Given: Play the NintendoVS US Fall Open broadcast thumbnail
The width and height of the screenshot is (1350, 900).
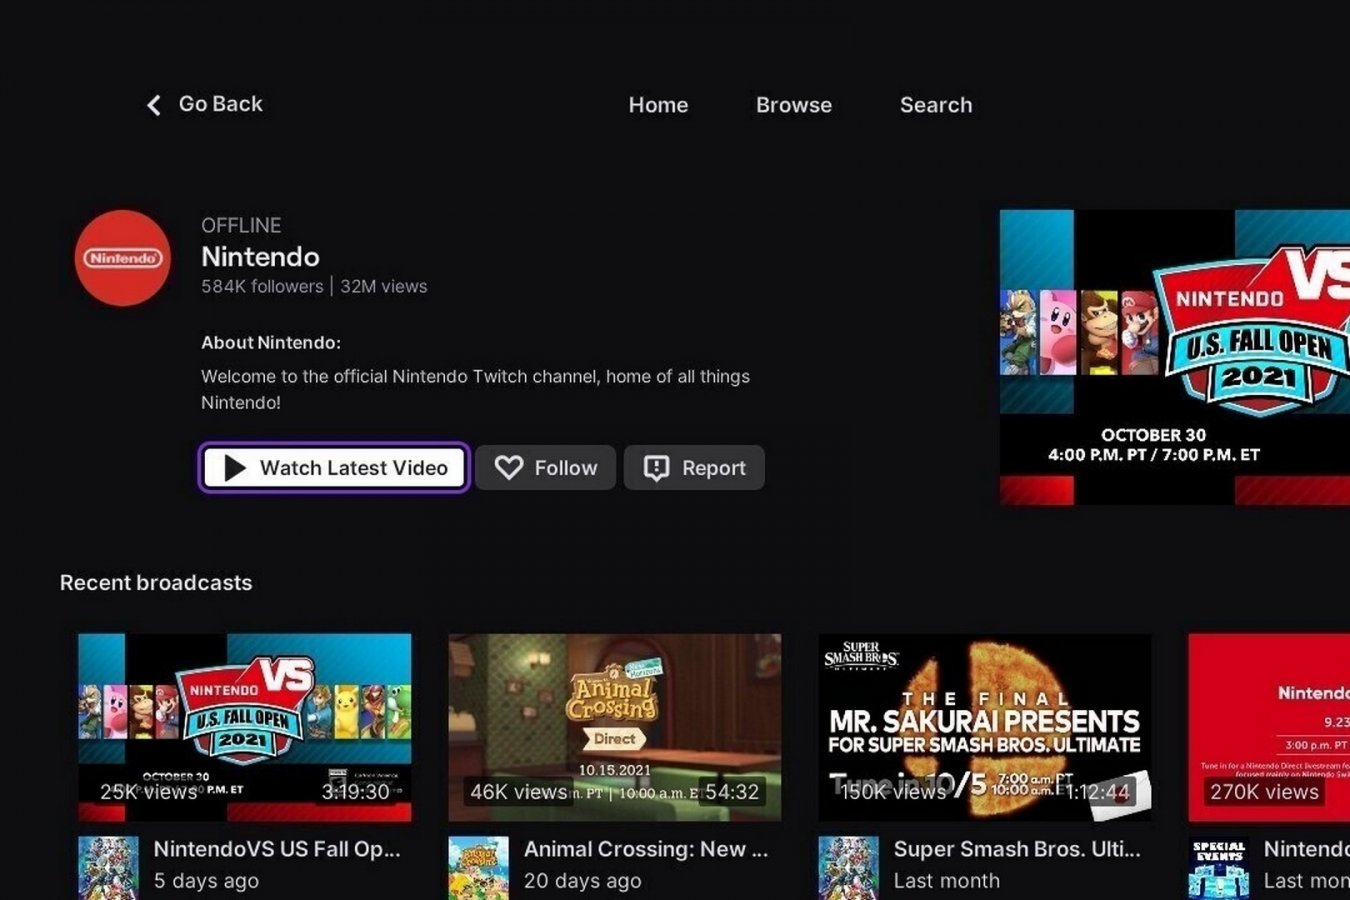Looking at the screenshot, I should click(x=245, y=727).
